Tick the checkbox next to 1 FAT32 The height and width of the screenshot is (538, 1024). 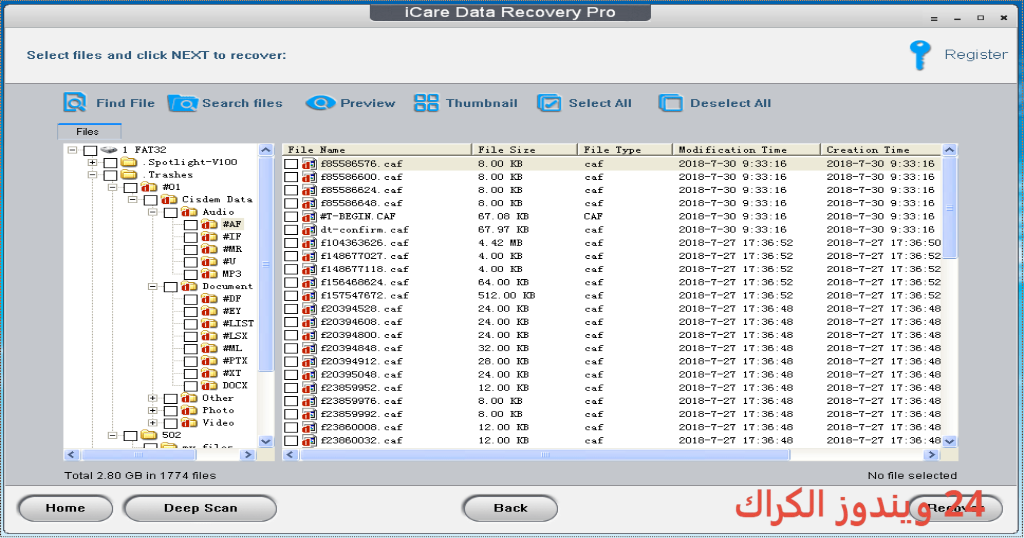(90, 150)
